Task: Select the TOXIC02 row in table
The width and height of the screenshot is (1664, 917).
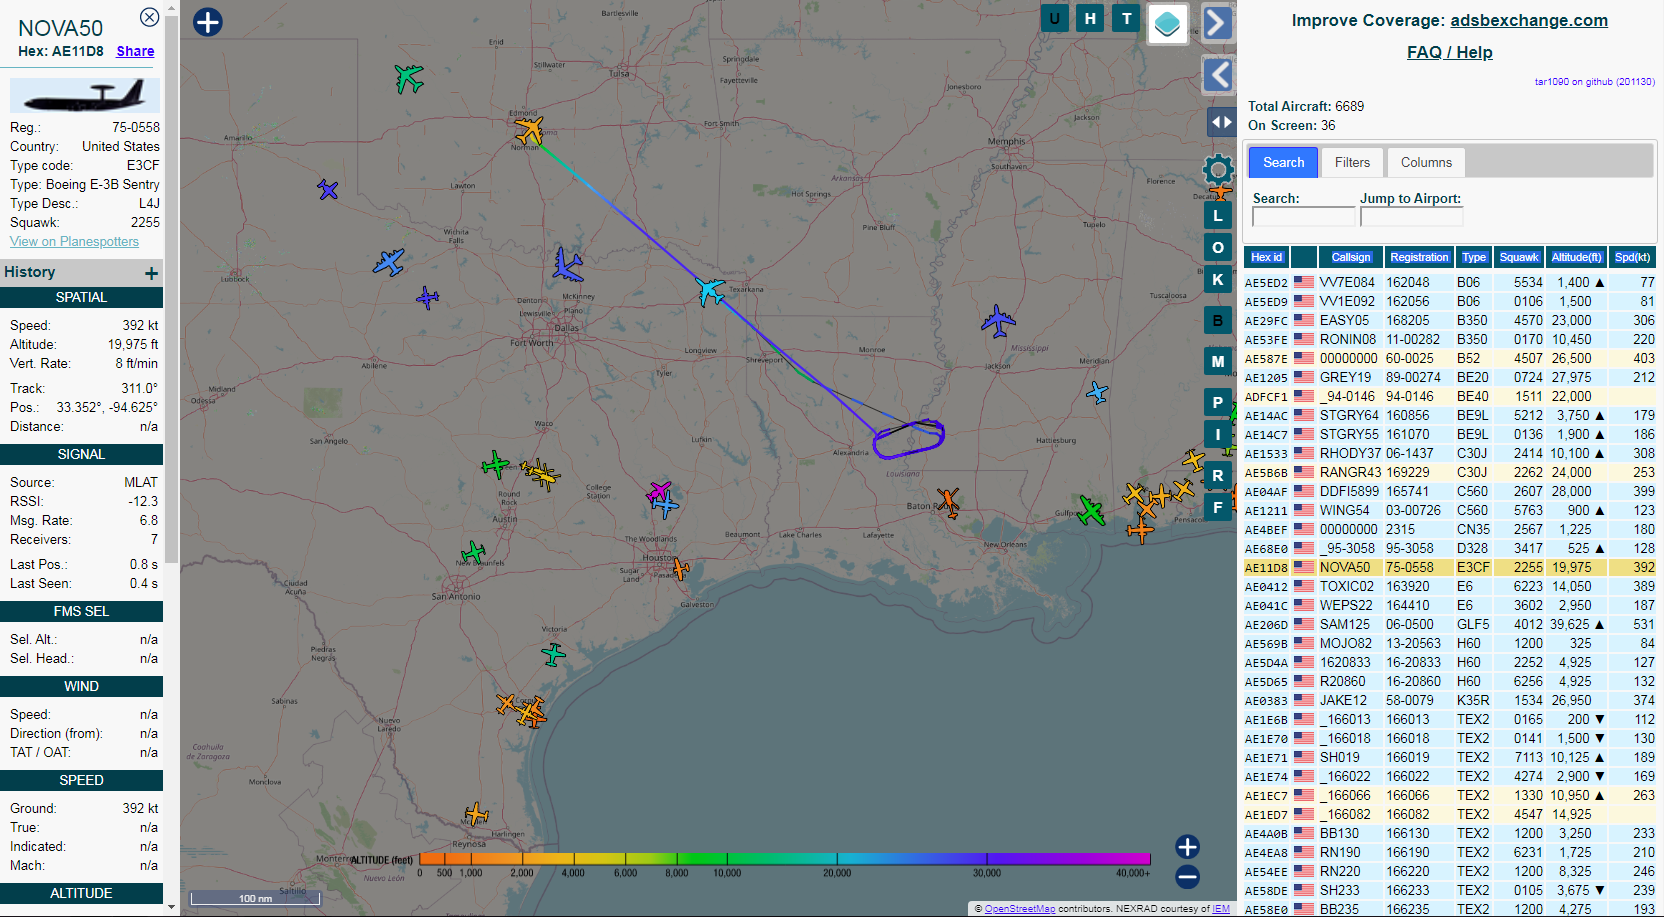Action: [x=1450, y=586]
